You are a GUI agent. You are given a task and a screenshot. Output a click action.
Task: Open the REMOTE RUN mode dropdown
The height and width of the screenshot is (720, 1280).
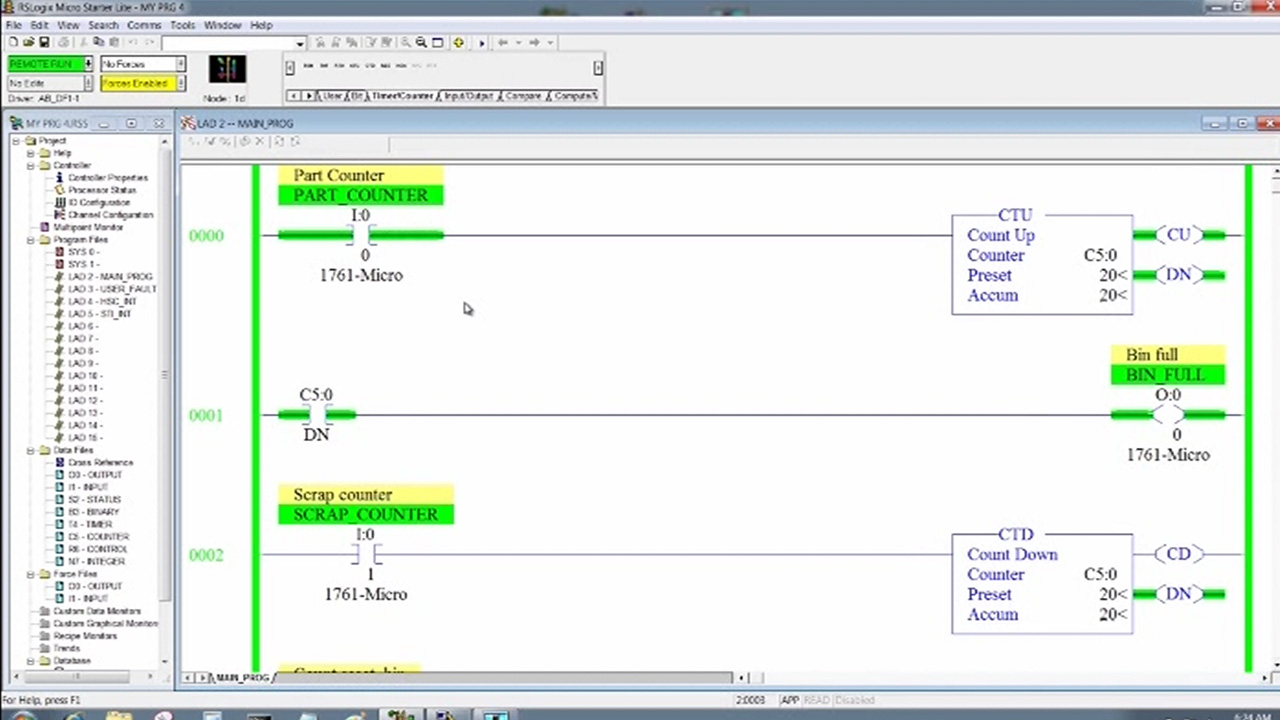[x=88, y=64]
